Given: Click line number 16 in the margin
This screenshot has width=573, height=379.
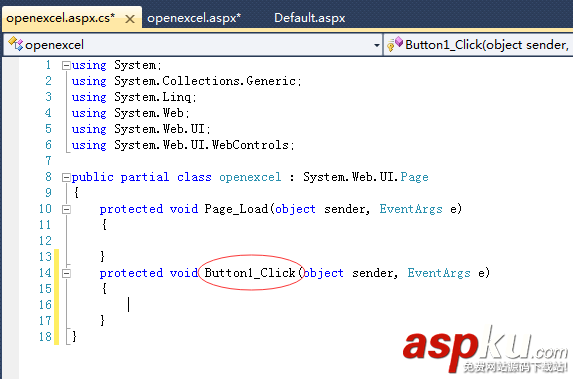Looking at the screenshot, I should pyautogui.click(x=45, y=305).
